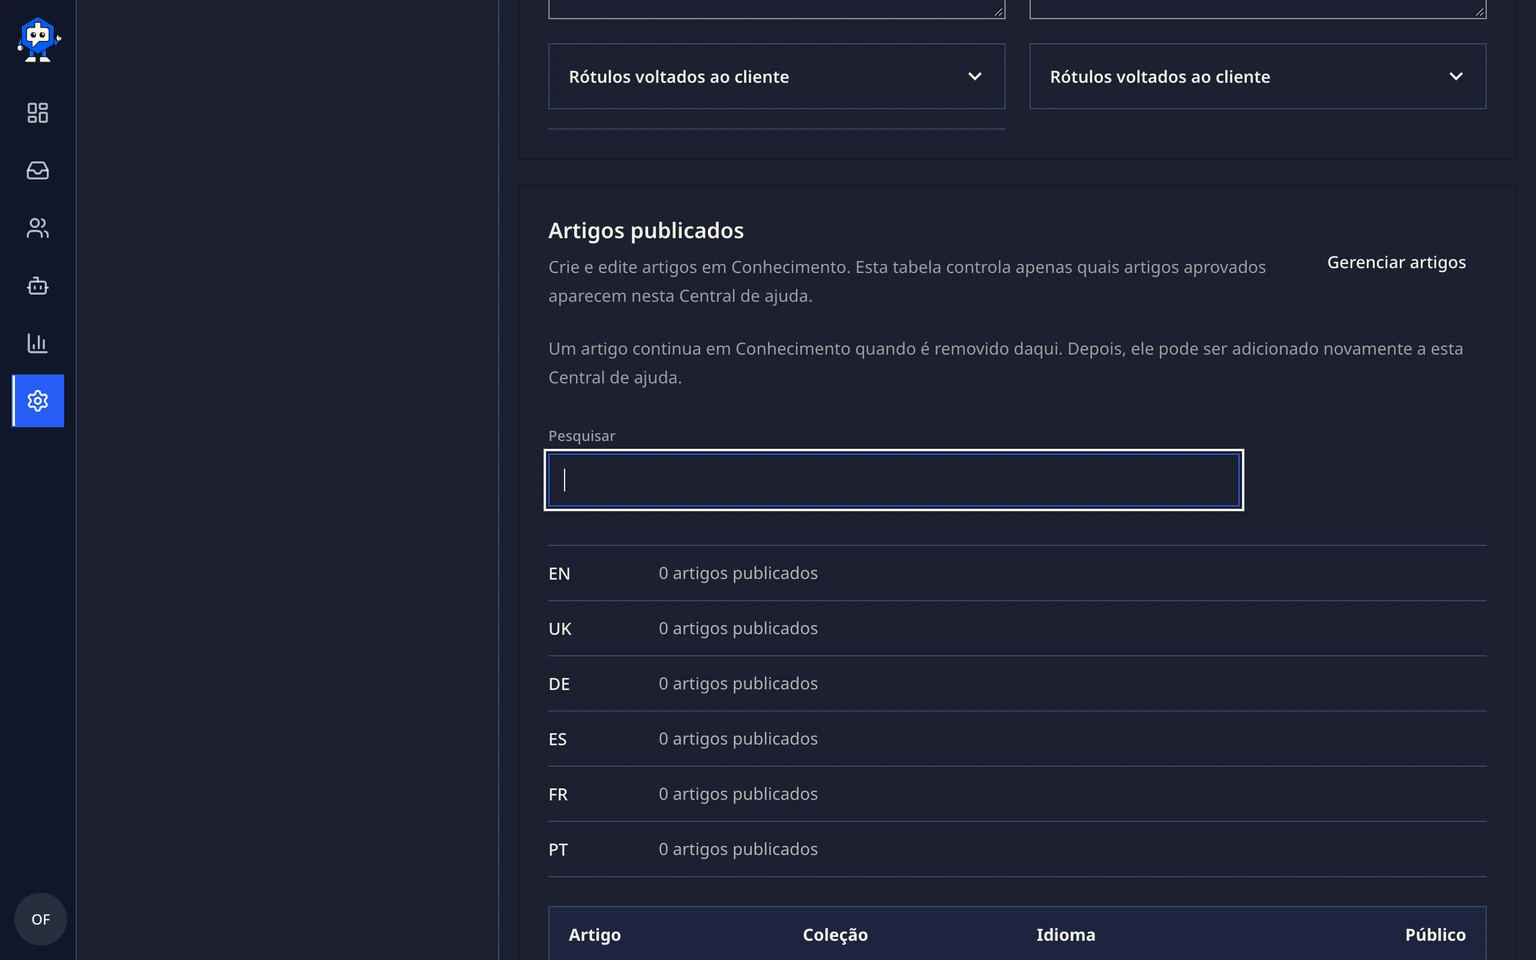This screenshot has height=960, width=1536.
Task: Open the settings gear icon
Action: click(38, 401)
